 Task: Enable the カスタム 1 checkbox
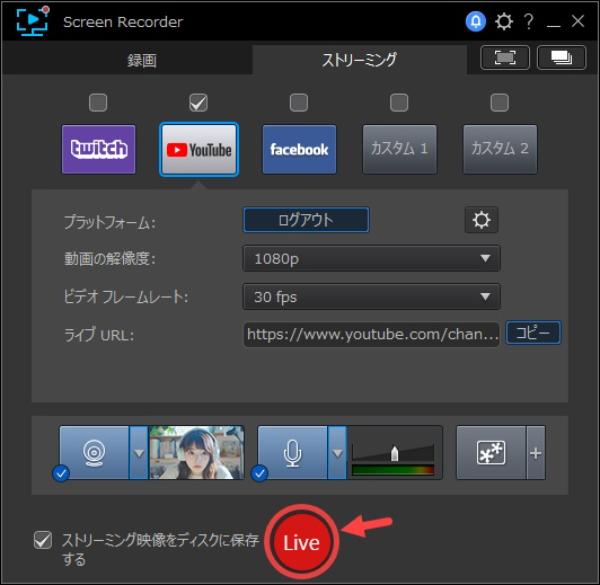399,103
